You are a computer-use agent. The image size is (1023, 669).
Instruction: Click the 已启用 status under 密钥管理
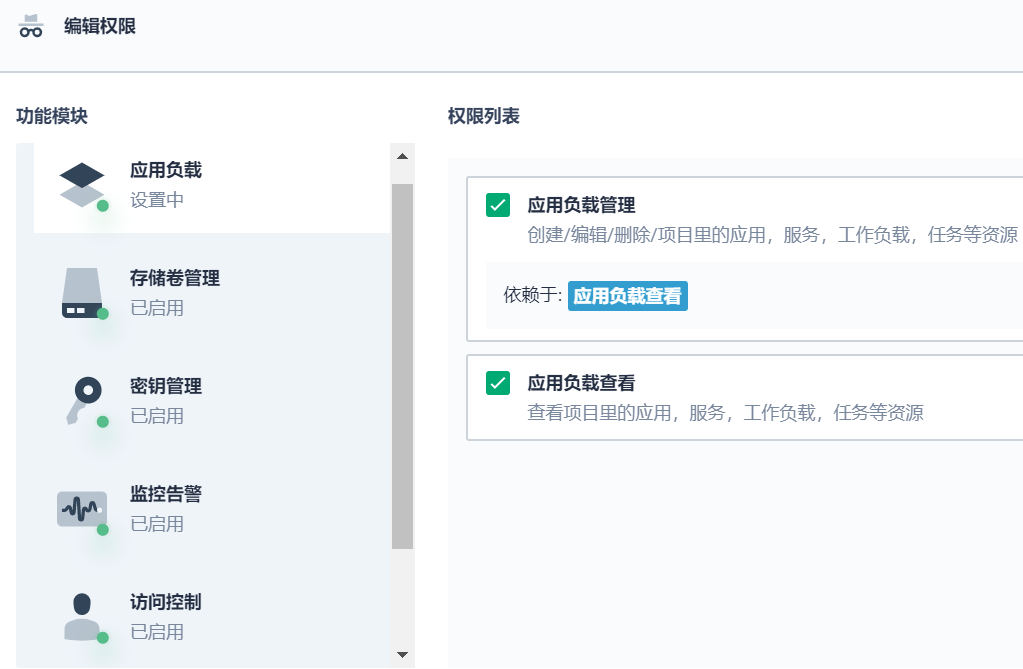point(157,416)
